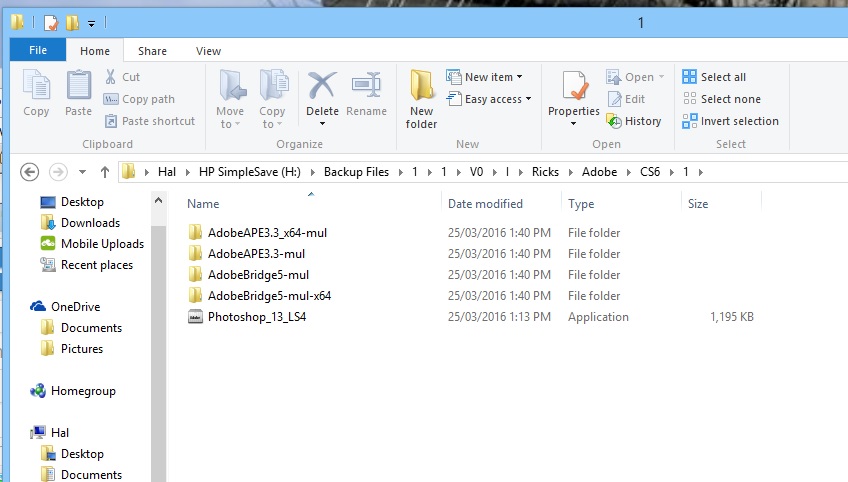
Task: Open the Easy access dropdown
Action: point(489,99)
